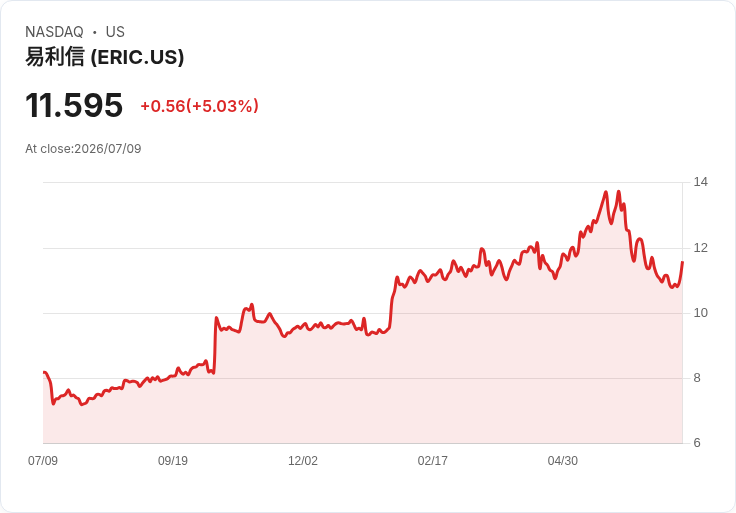Screen dimensions: 736x513
Task: Click the At close date text
Action: point(83,149)
